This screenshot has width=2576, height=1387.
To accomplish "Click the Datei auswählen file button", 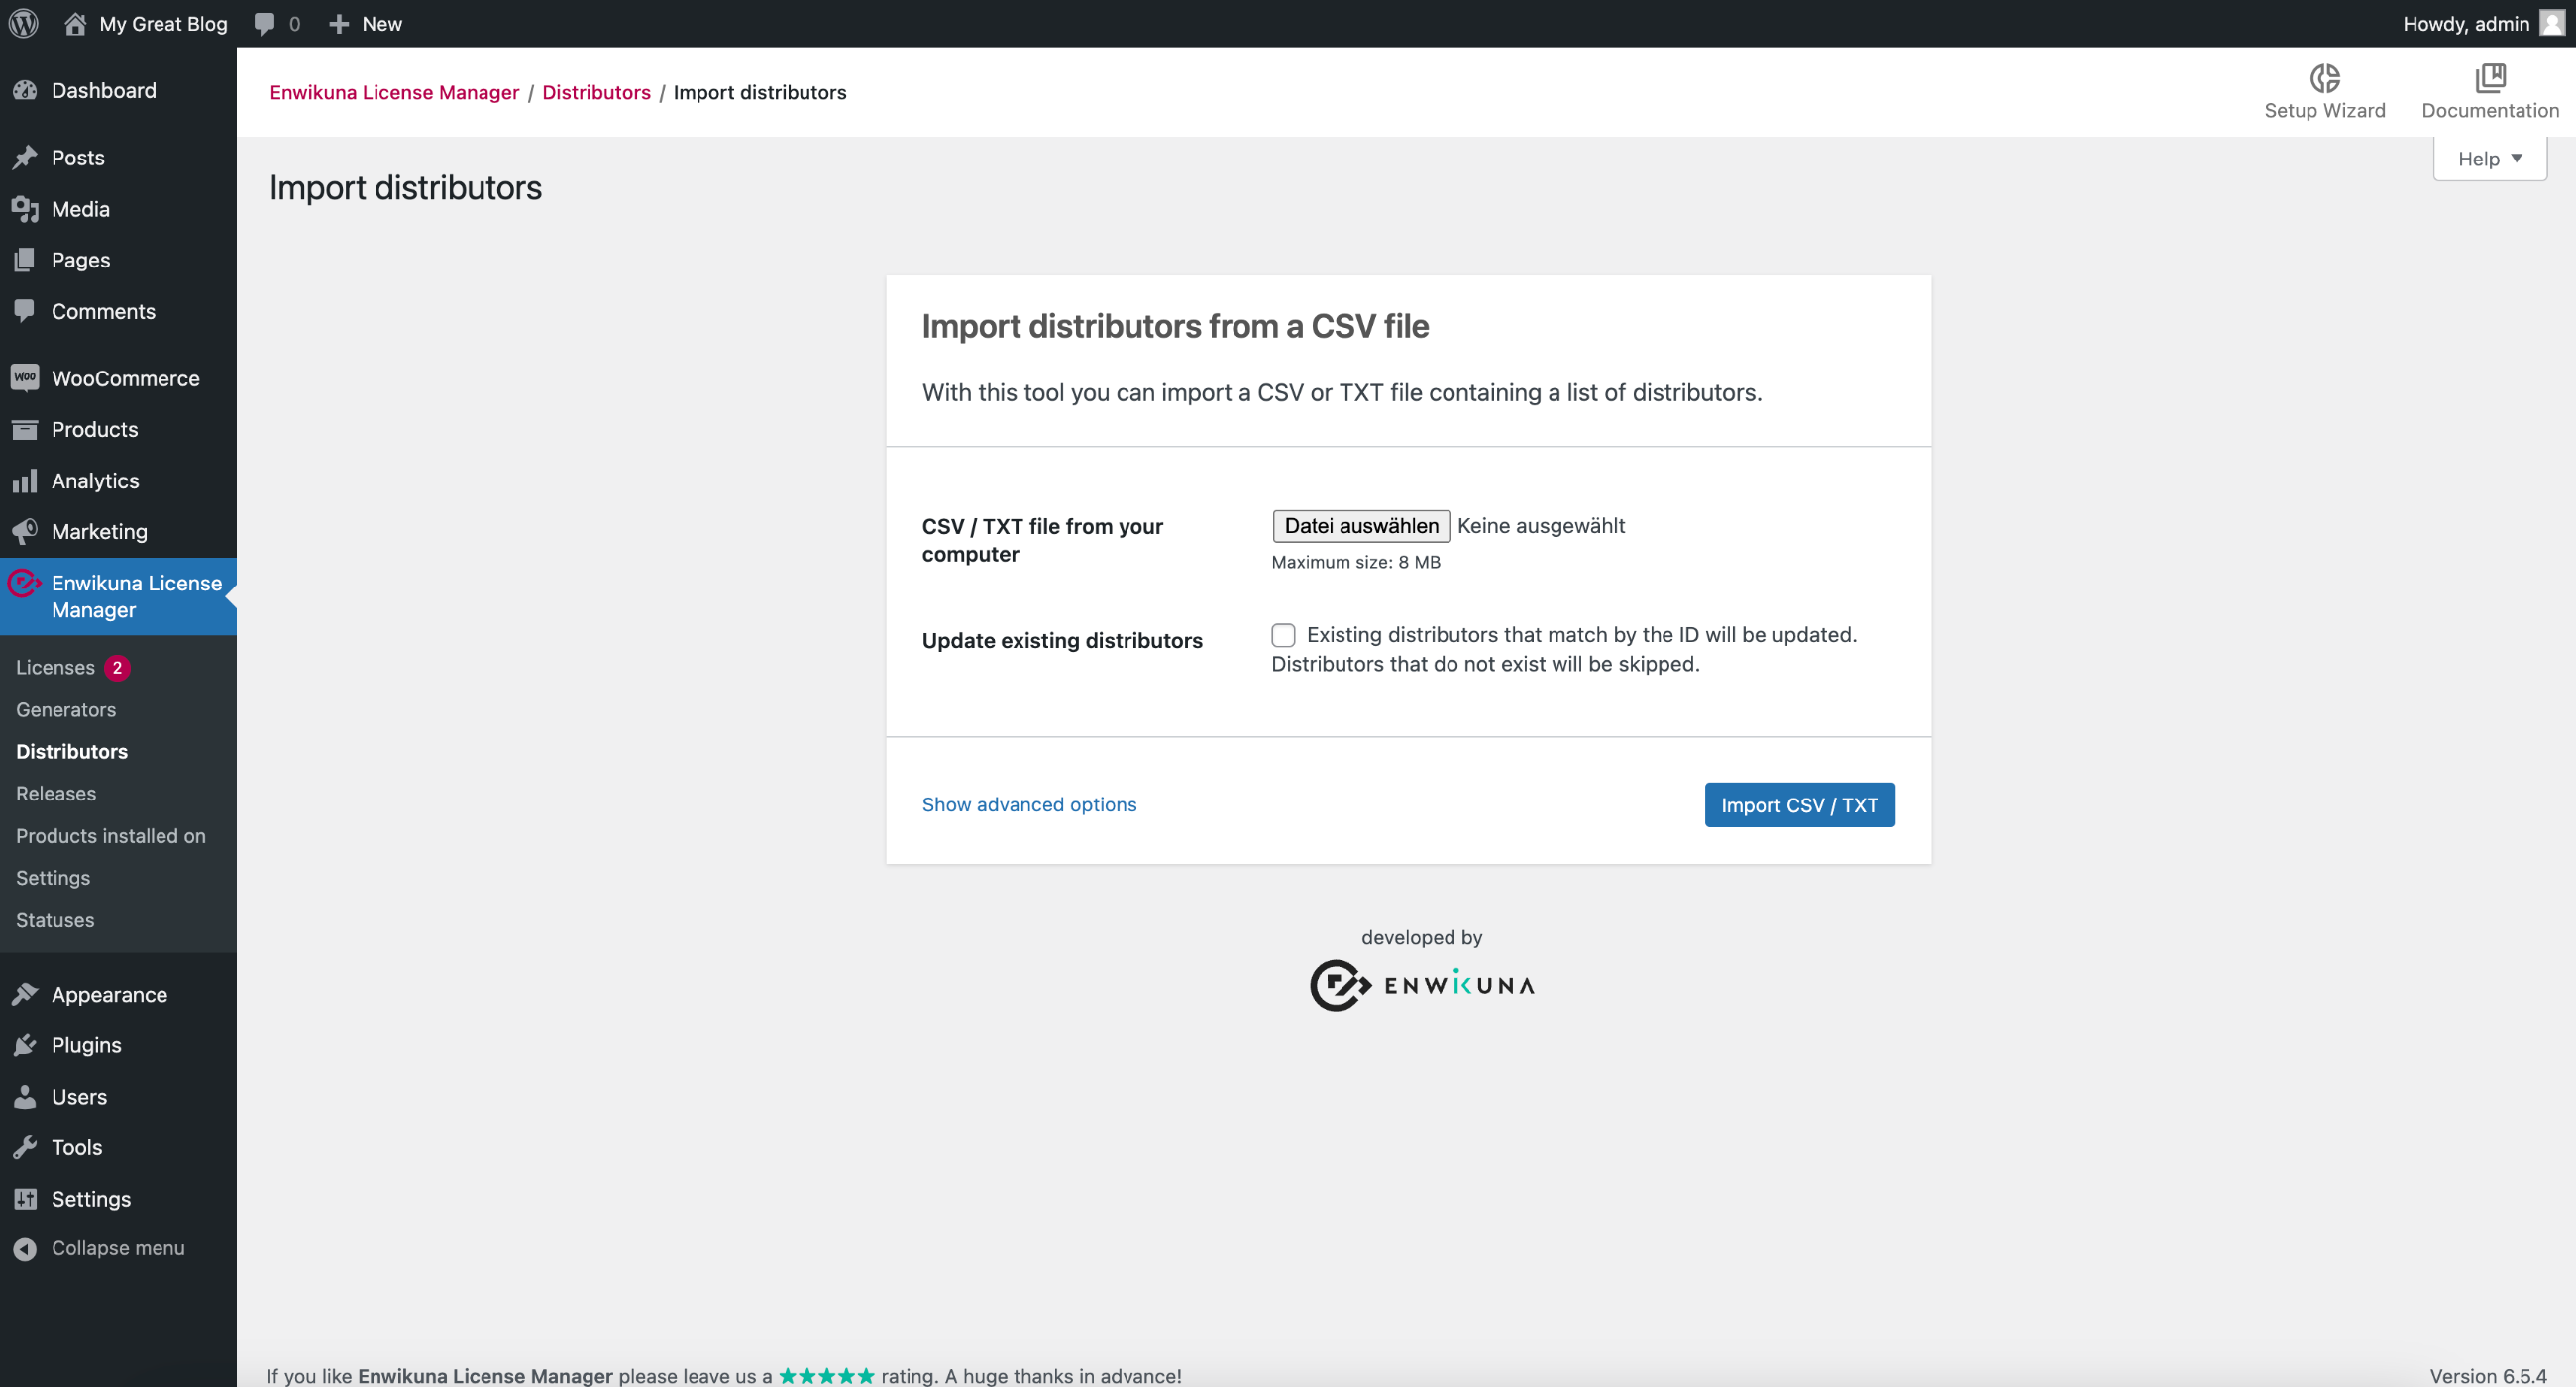I will point(1360,526).
